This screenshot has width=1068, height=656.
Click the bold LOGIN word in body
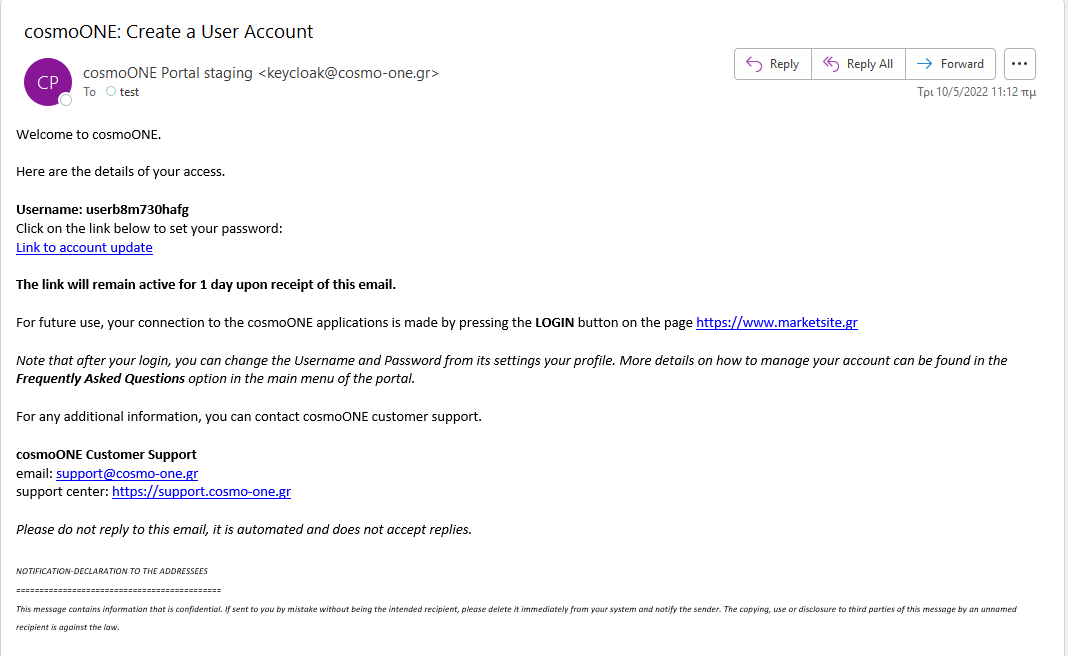pos(554,322)
